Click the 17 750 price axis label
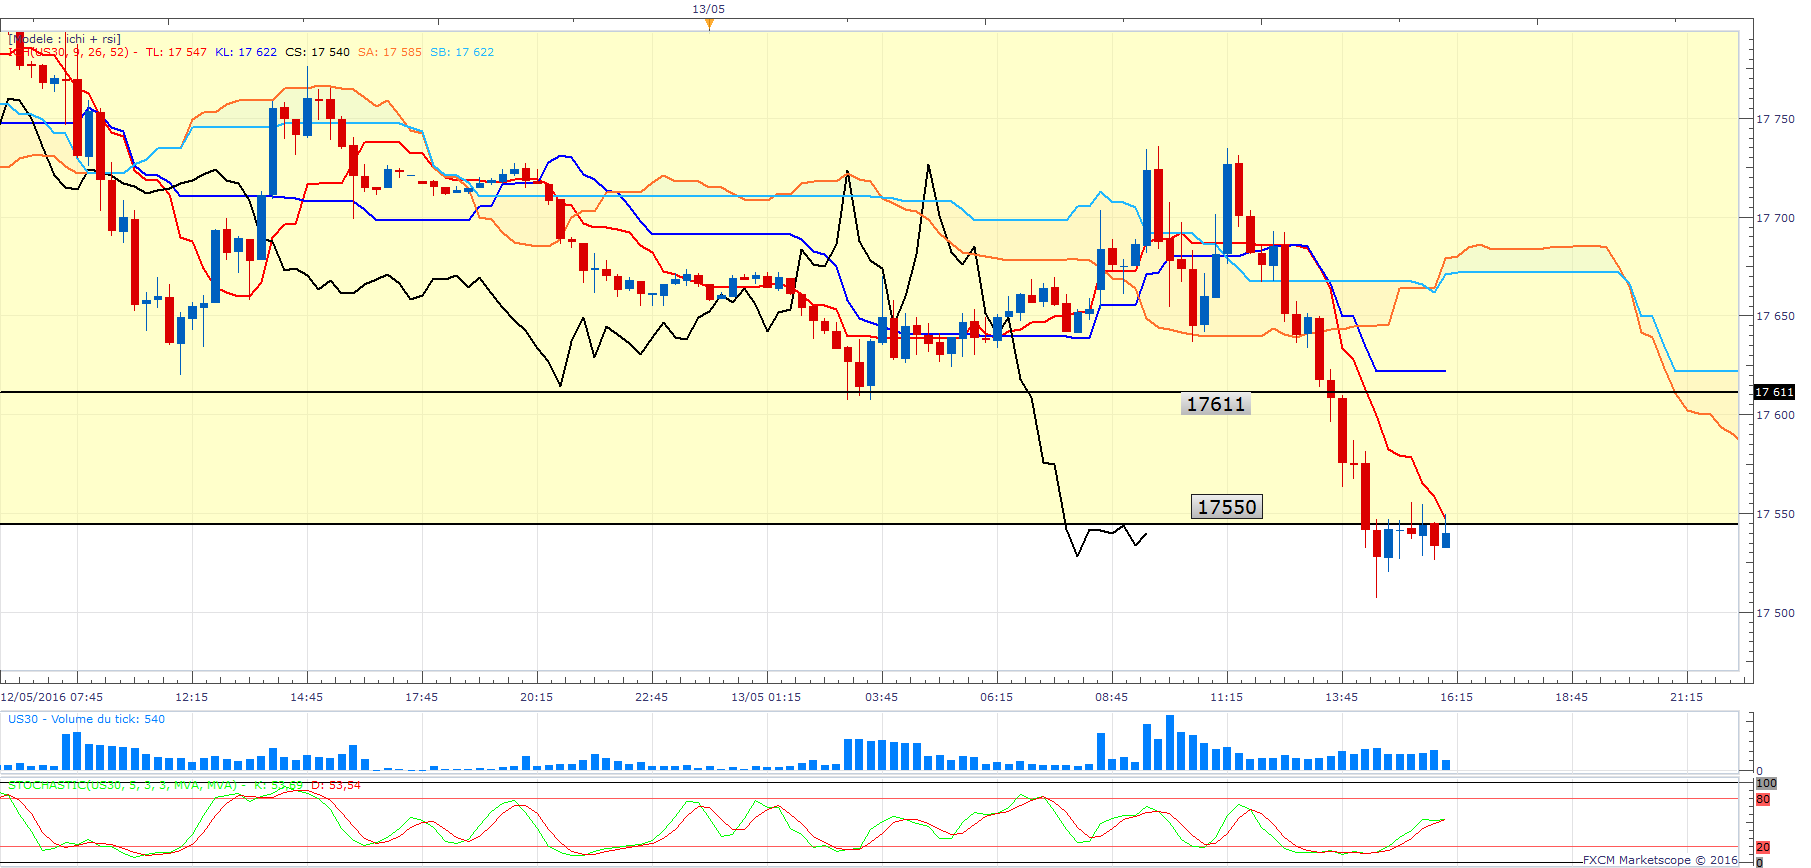 coord(1776,119)
